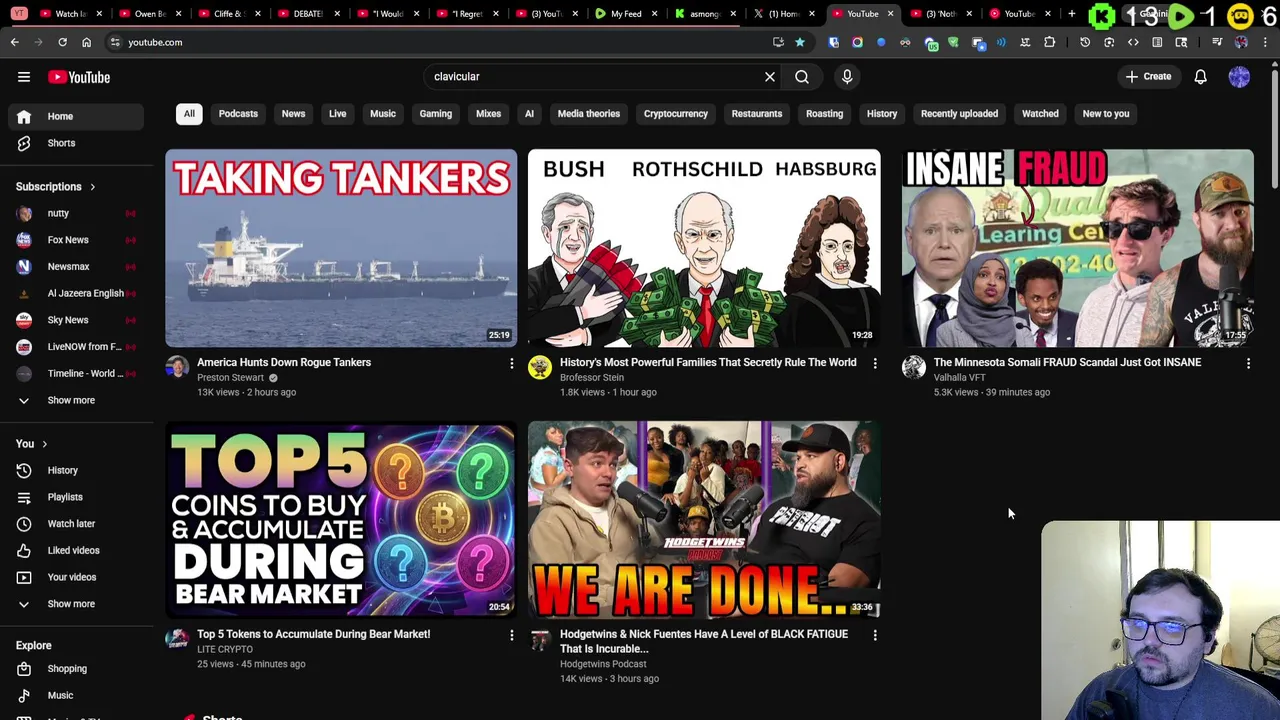Open Shorts in the sidebar

(x=76, y=143)
